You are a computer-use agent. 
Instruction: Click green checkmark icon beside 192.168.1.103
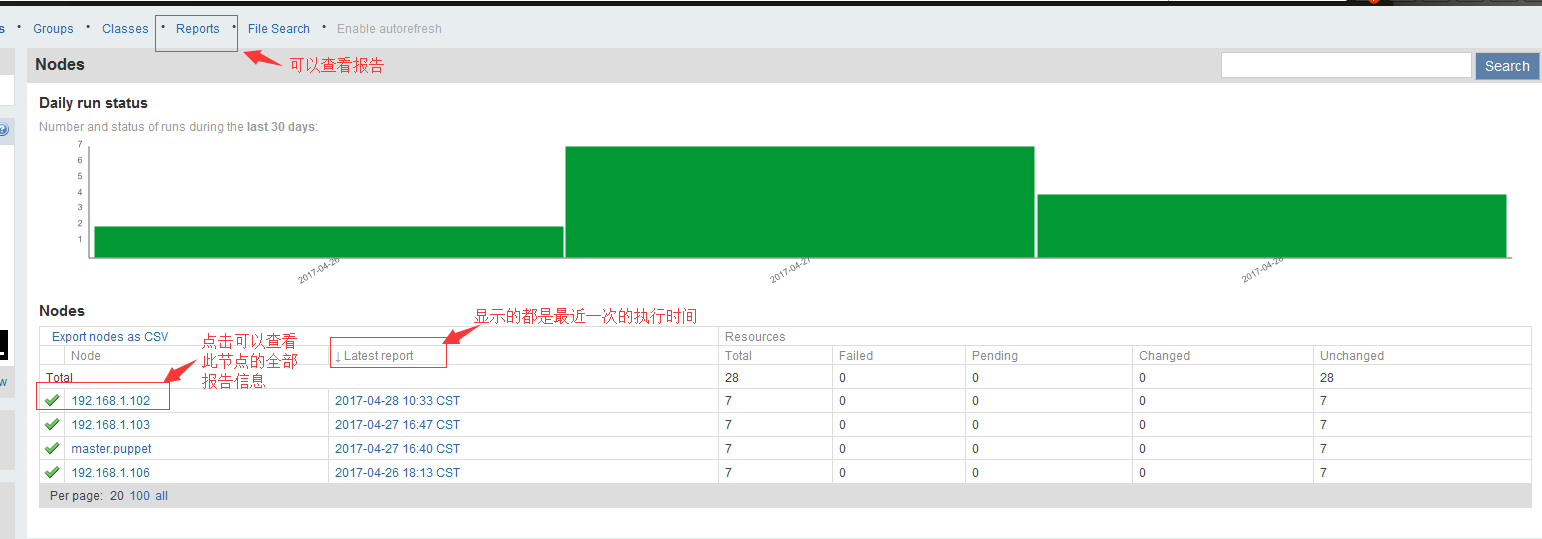point(52,425)
